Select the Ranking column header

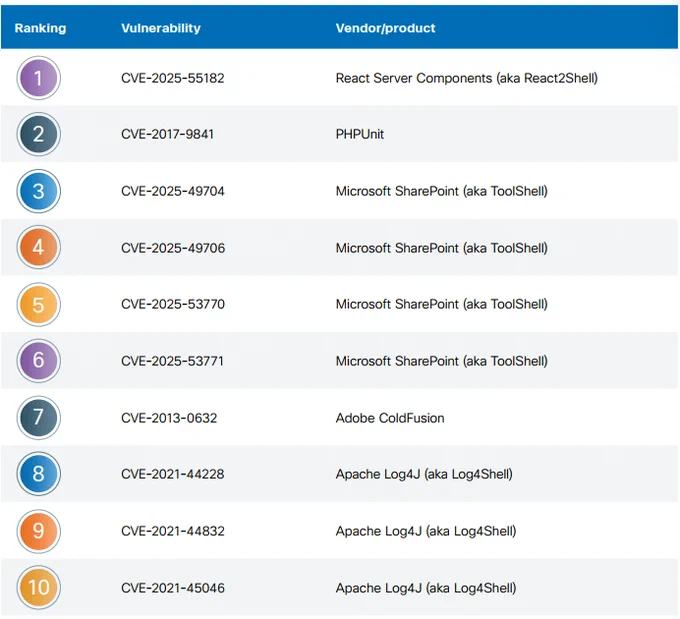point(40,28)
